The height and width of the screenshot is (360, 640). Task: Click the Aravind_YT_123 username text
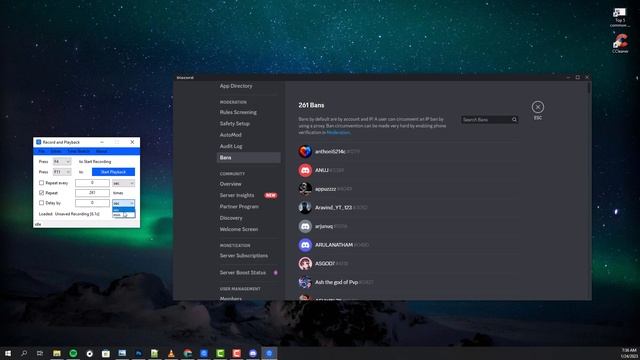tap(333, 207)
